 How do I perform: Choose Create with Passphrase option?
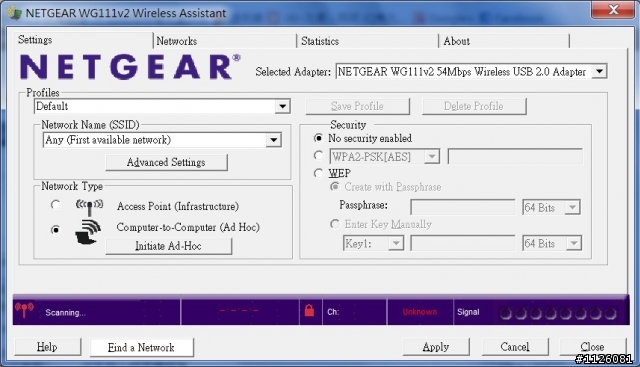click(335, 187)
